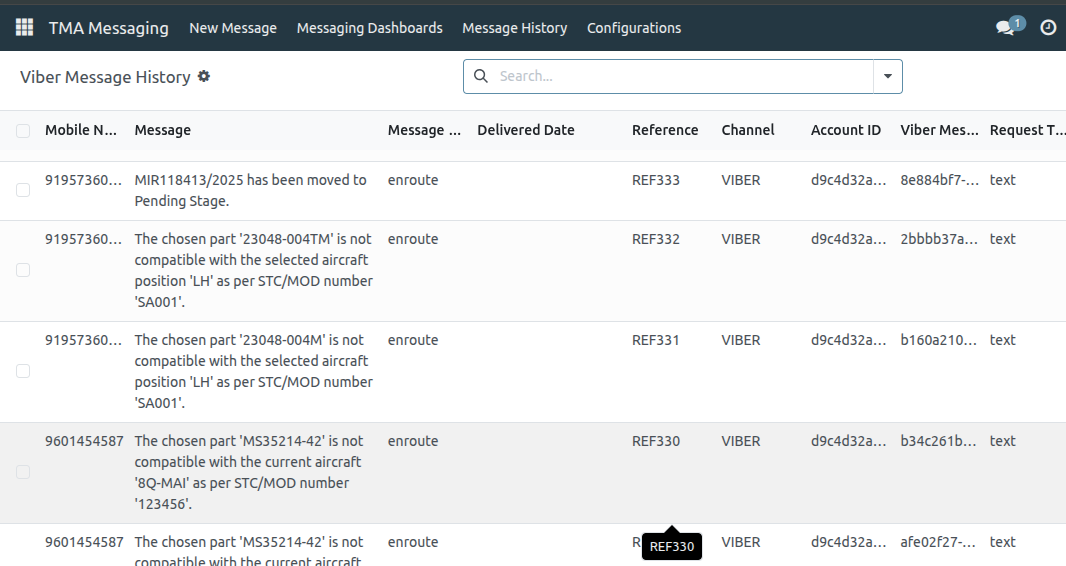Open the apps grid menu icon
The image size is (1066, 566).
pos(24,27)
